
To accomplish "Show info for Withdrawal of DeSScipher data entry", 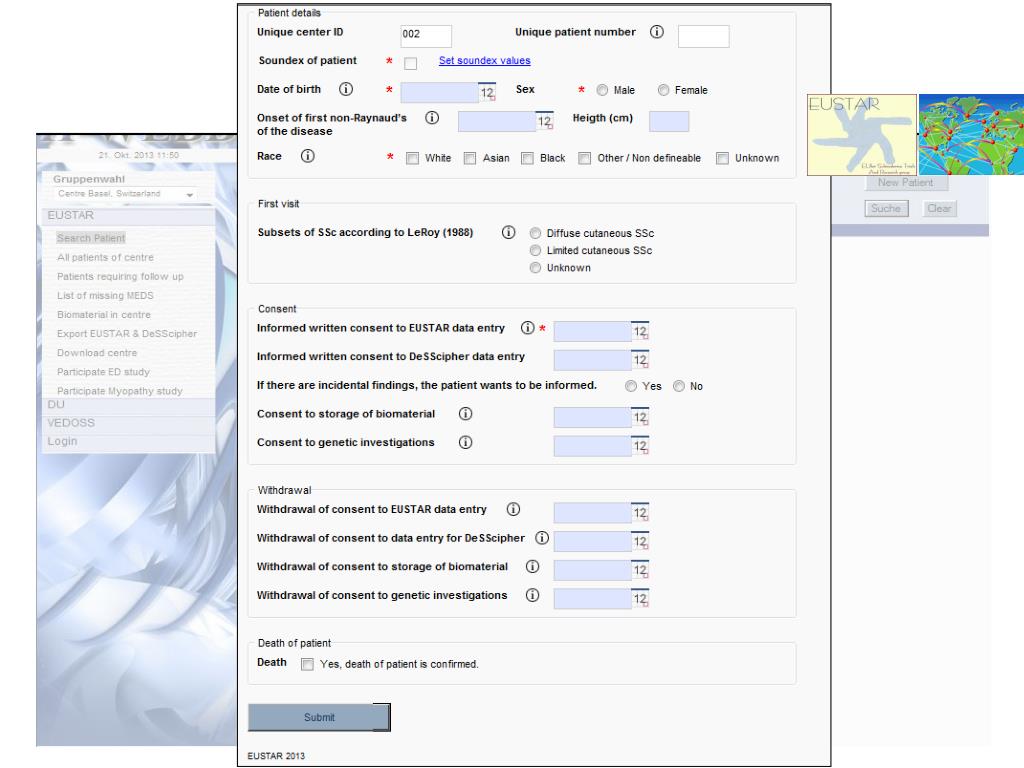I will point(541,538).
